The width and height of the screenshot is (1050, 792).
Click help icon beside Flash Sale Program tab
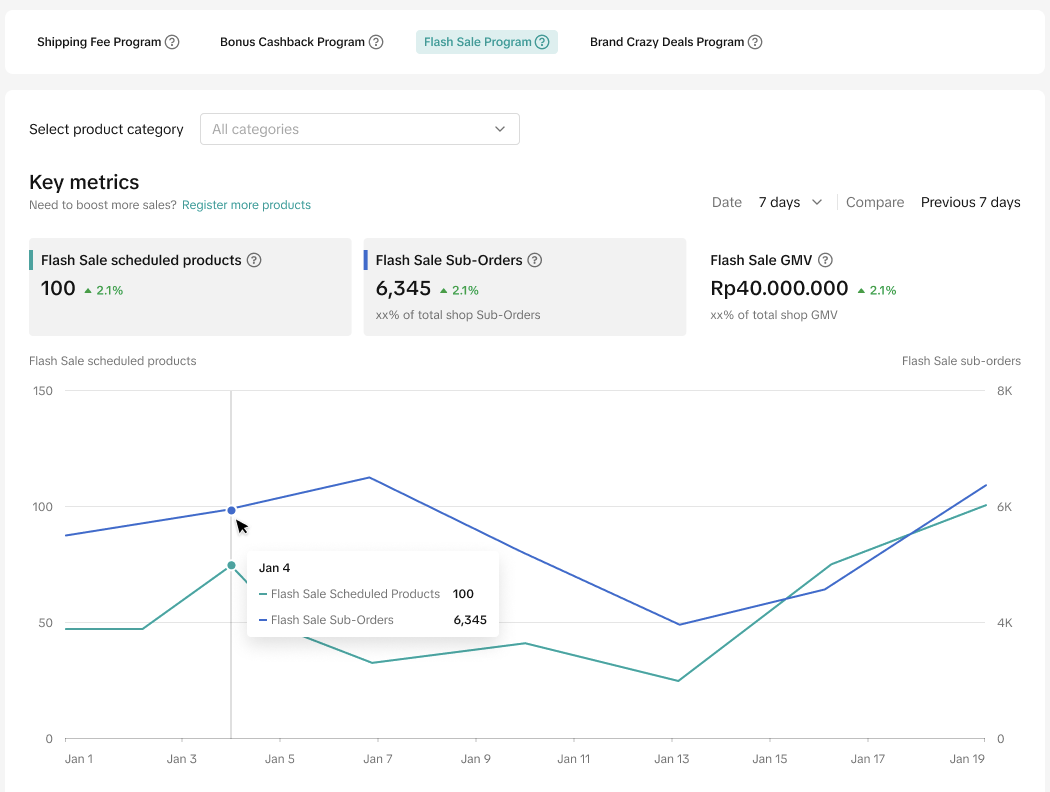542,42
